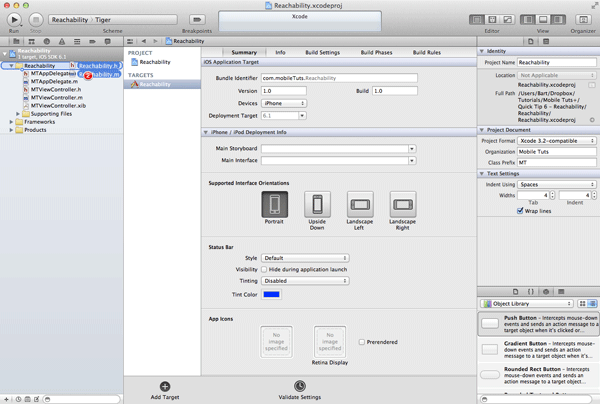Click the Add Target icon
The width and height of the screenshot is (600, 404).
point(165,387)
